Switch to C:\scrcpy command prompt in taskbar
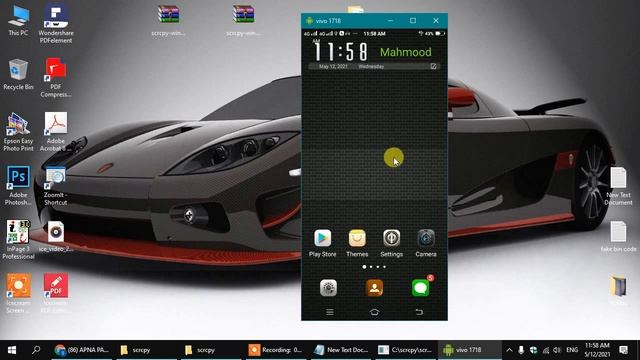Viewport: 640px width, 360px height. pos(405,350)
